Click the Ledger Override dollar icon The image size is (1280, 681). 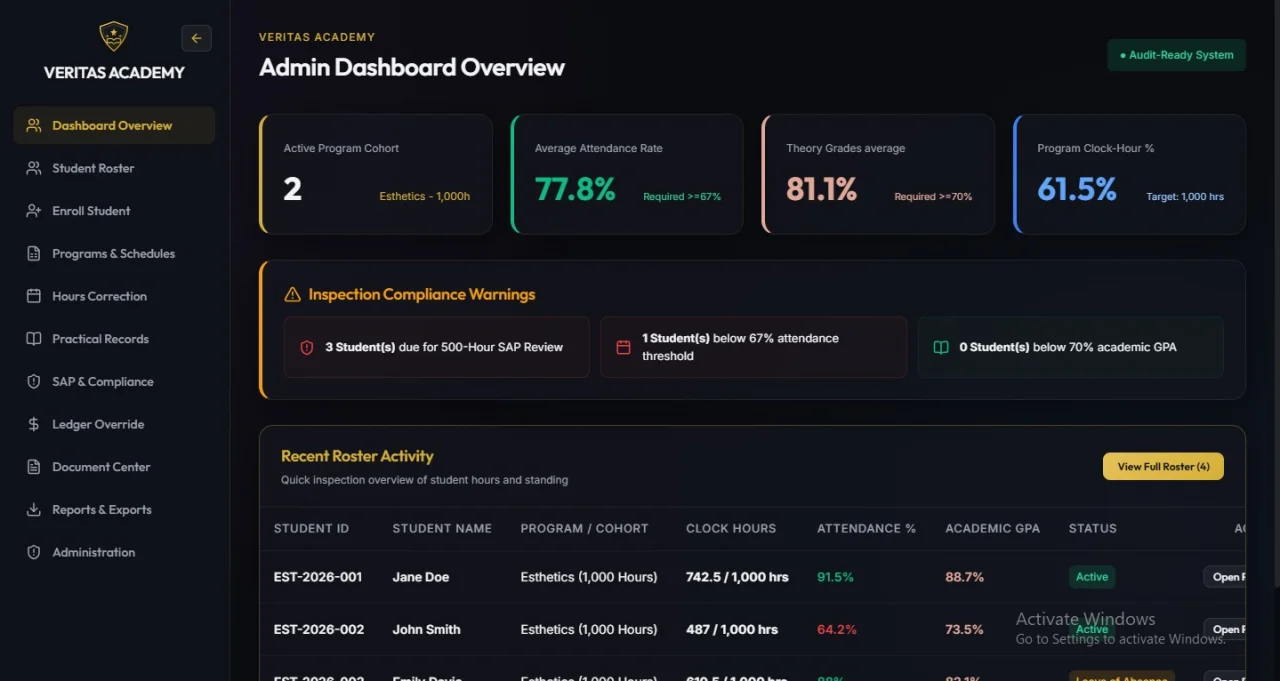click(34, 424)
